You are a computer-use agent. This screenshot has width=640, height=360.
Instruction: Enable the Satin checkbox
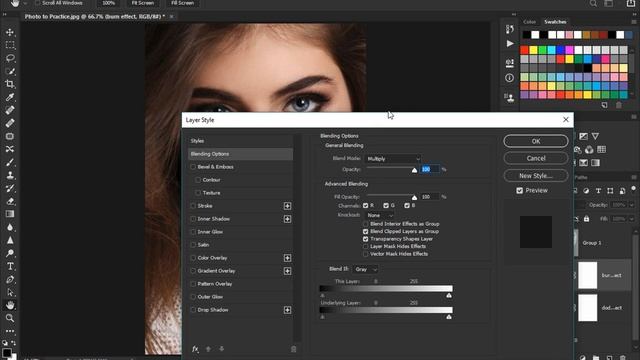coord(193,245)
